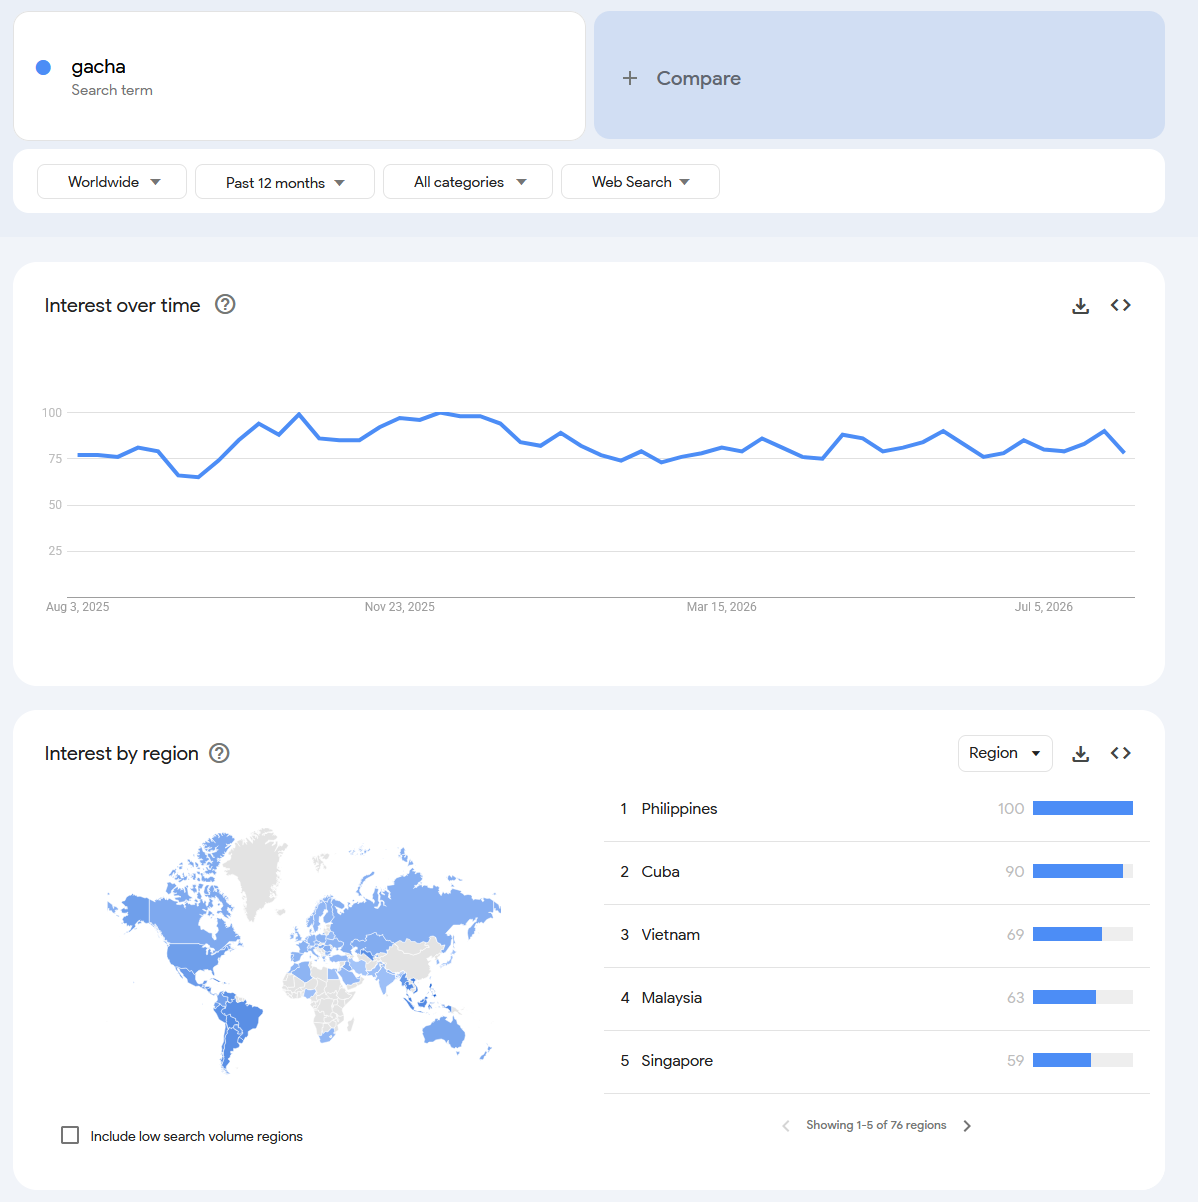Screen dimensions: 1198x1202
Task: Click the Showing 1-5 of 76 regions text
Action: pos(876,1125)
